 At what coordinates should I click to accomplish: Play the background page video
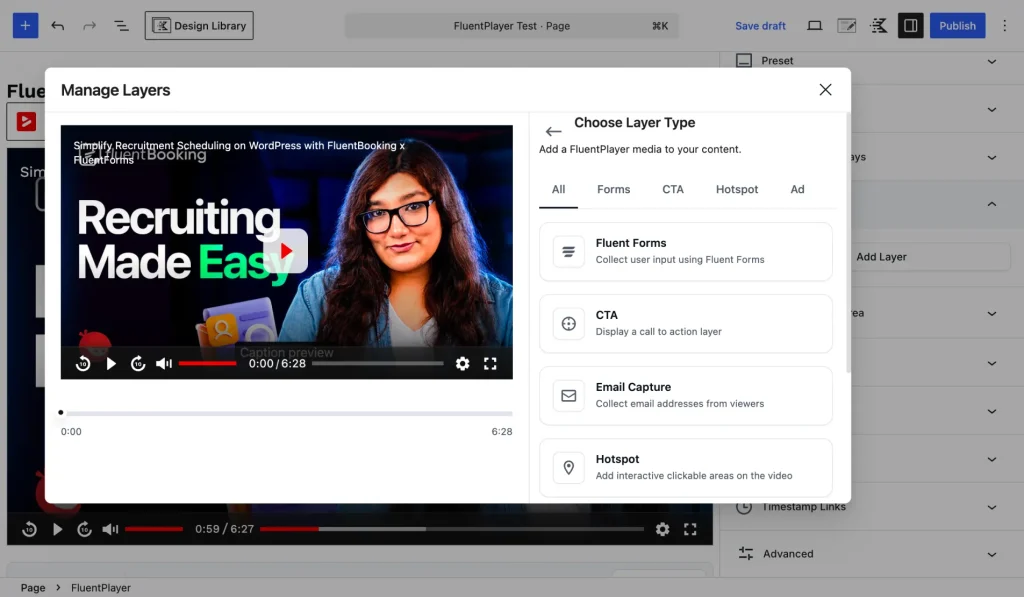pos(57,529)
